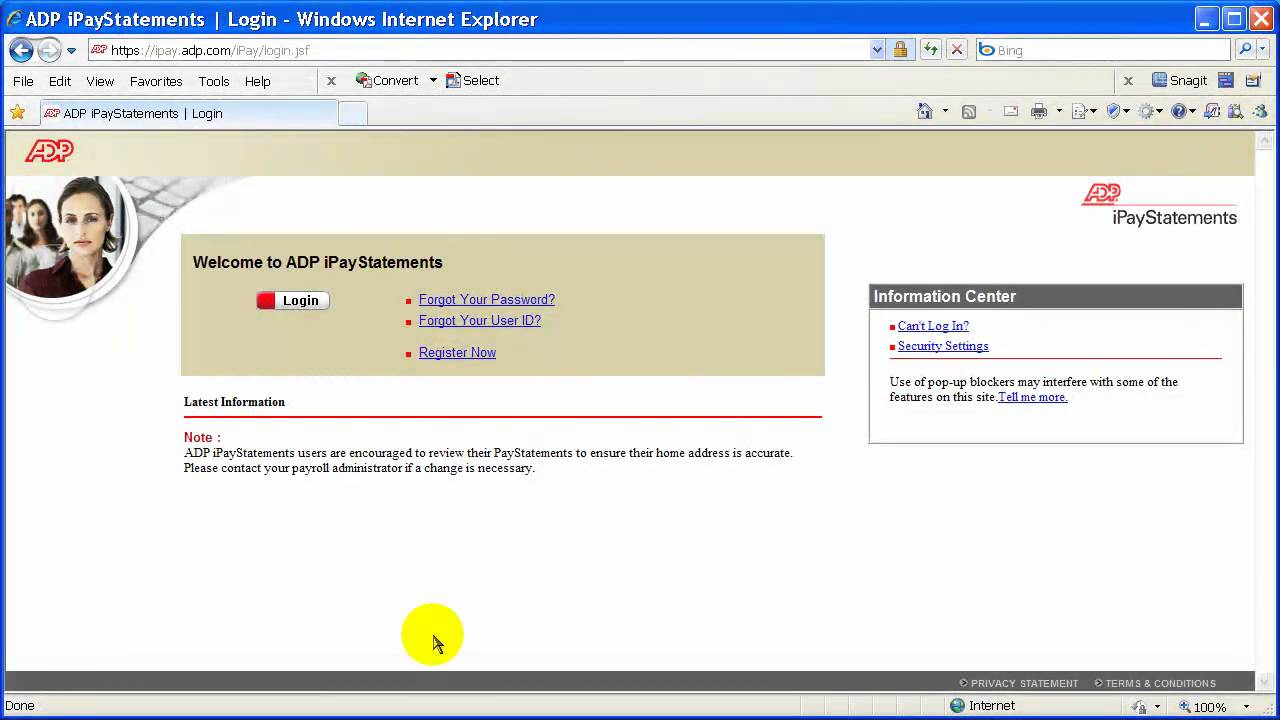Open the Page menu icon

click(x=1084, y=112)
